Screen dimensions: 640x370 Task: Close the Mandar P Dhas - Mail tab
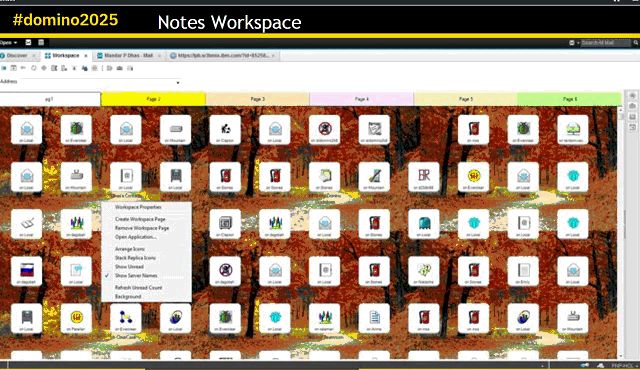pos(159,56)
